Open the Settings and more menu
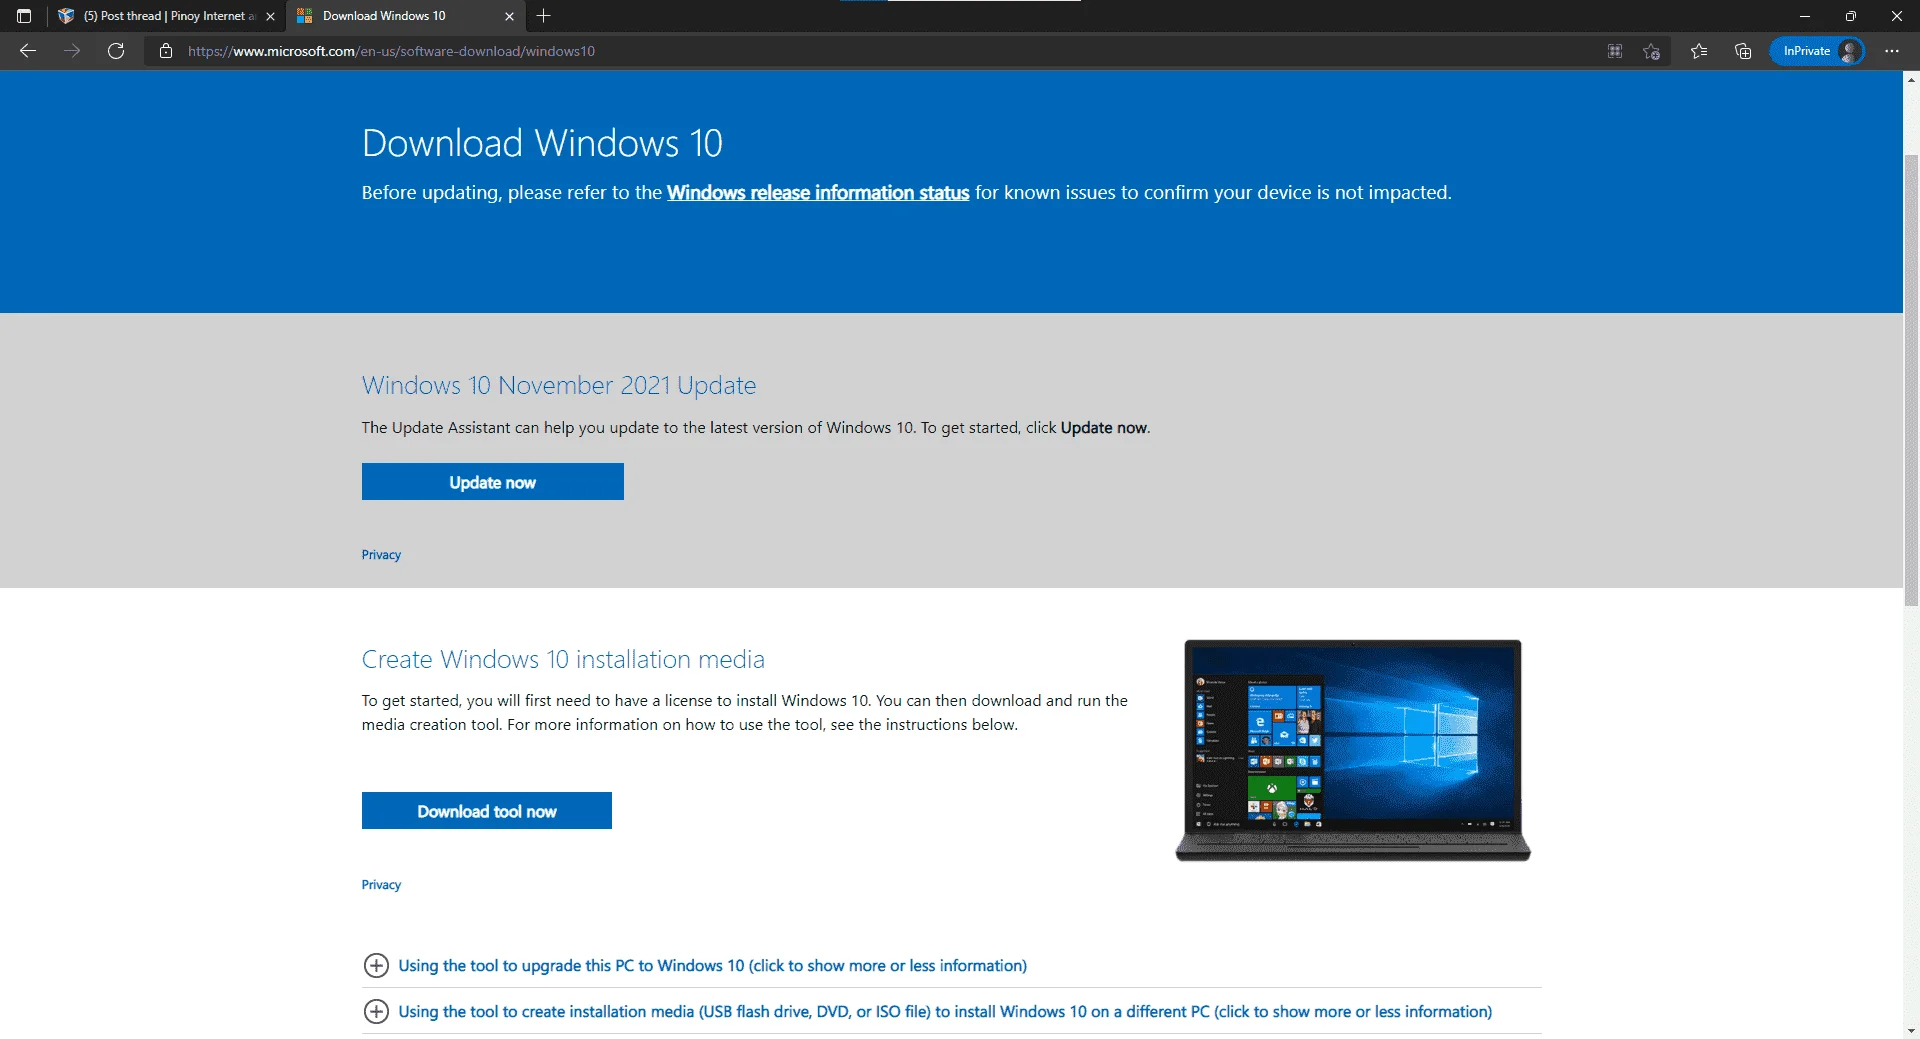This screenshot has width=1920, height=1039. [1892, 51]
